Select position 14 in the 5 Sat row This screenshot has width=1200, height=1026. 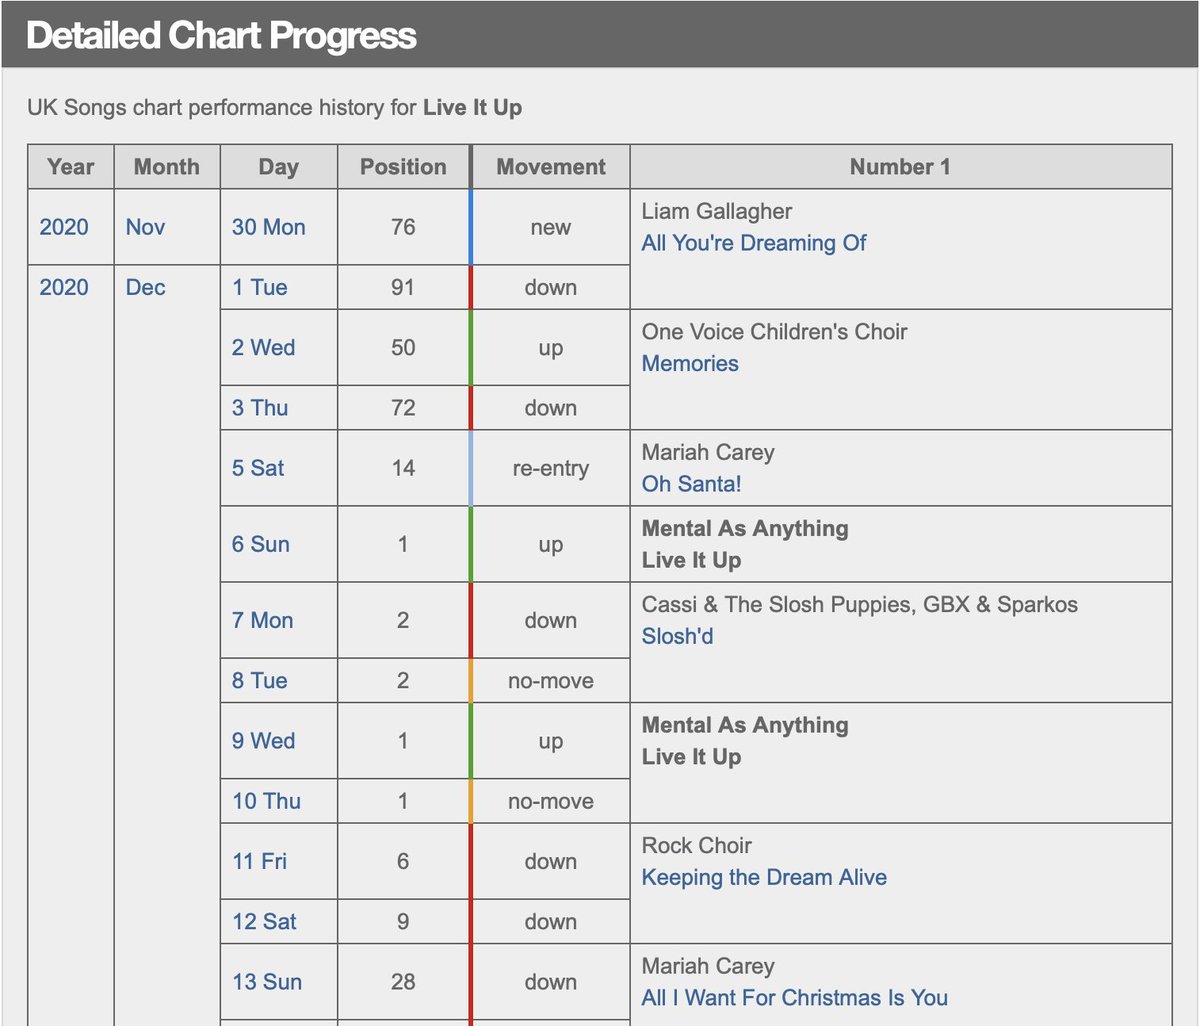pos(403,468)
